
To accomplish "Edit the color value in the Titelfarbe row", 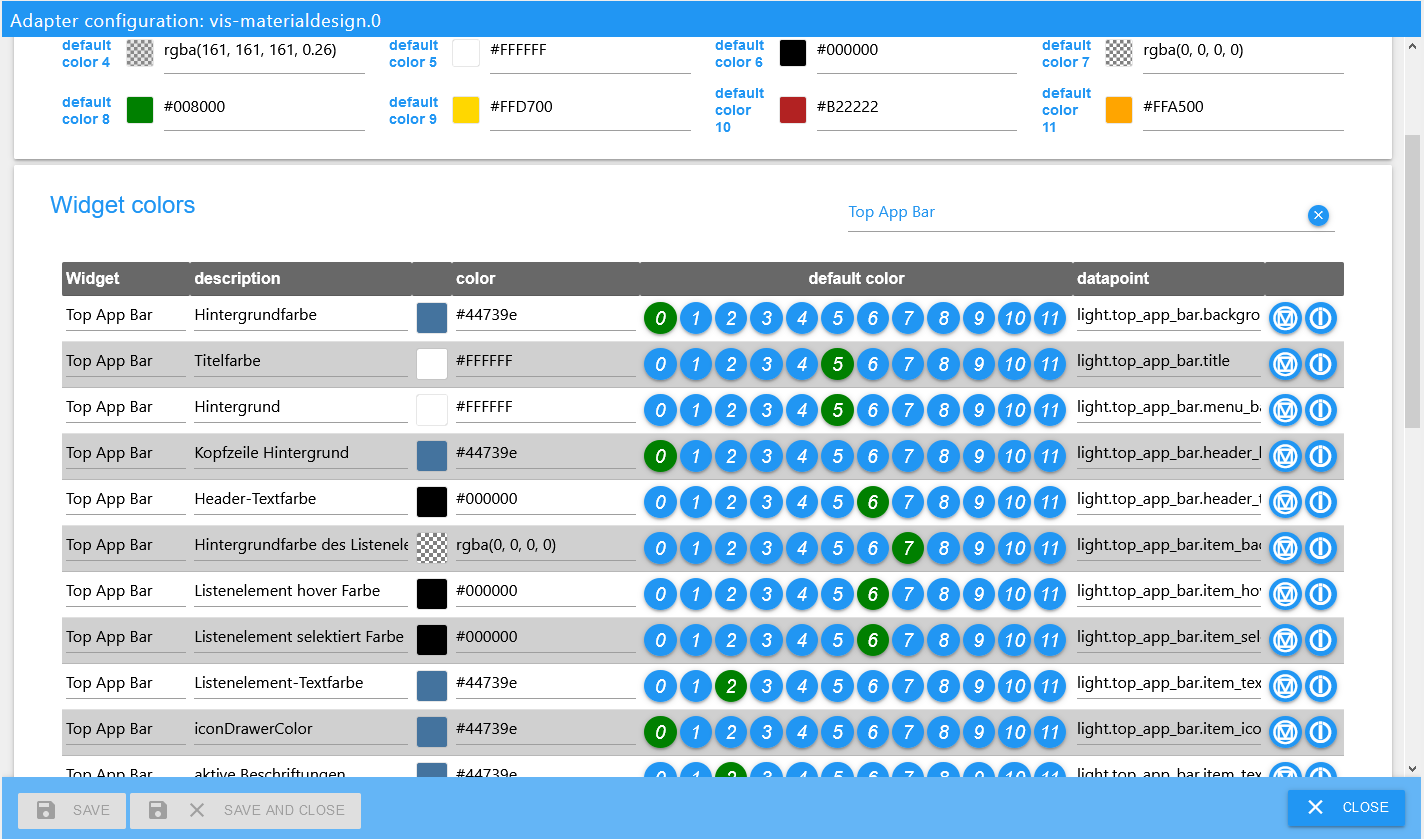I will (546, 362).
